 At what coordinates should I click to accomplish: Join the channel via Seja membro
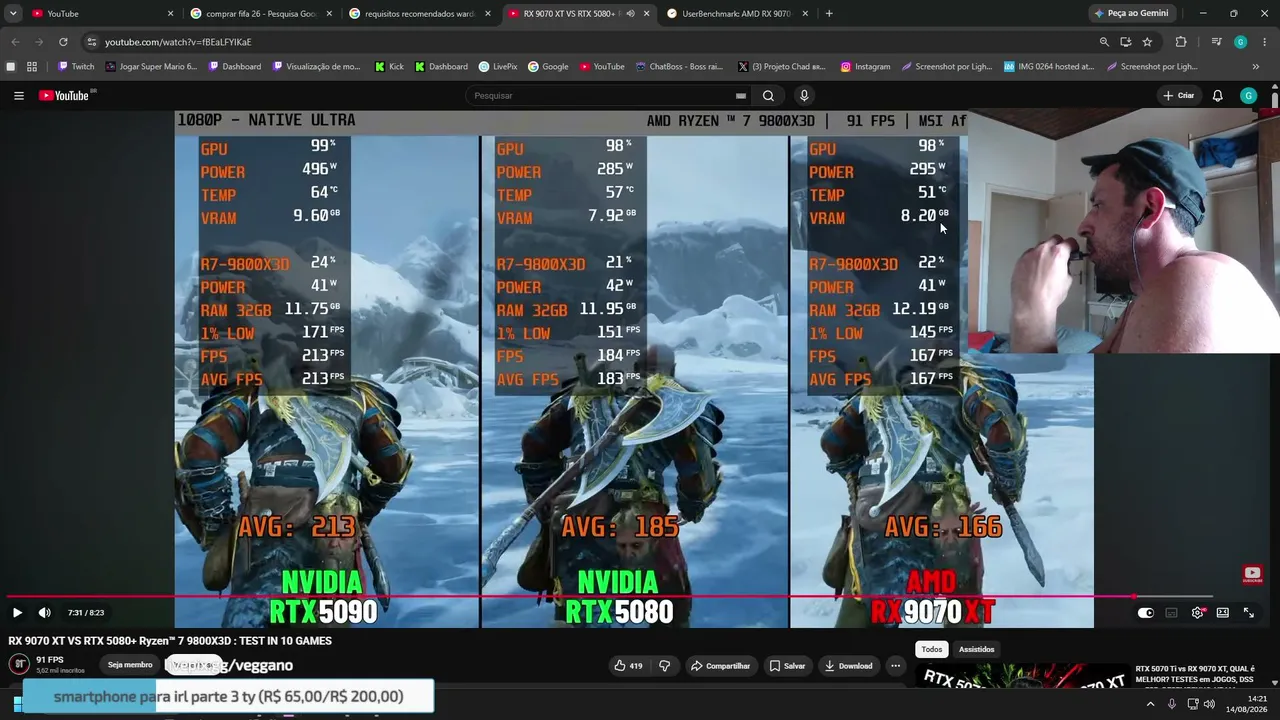pos(130,665)
